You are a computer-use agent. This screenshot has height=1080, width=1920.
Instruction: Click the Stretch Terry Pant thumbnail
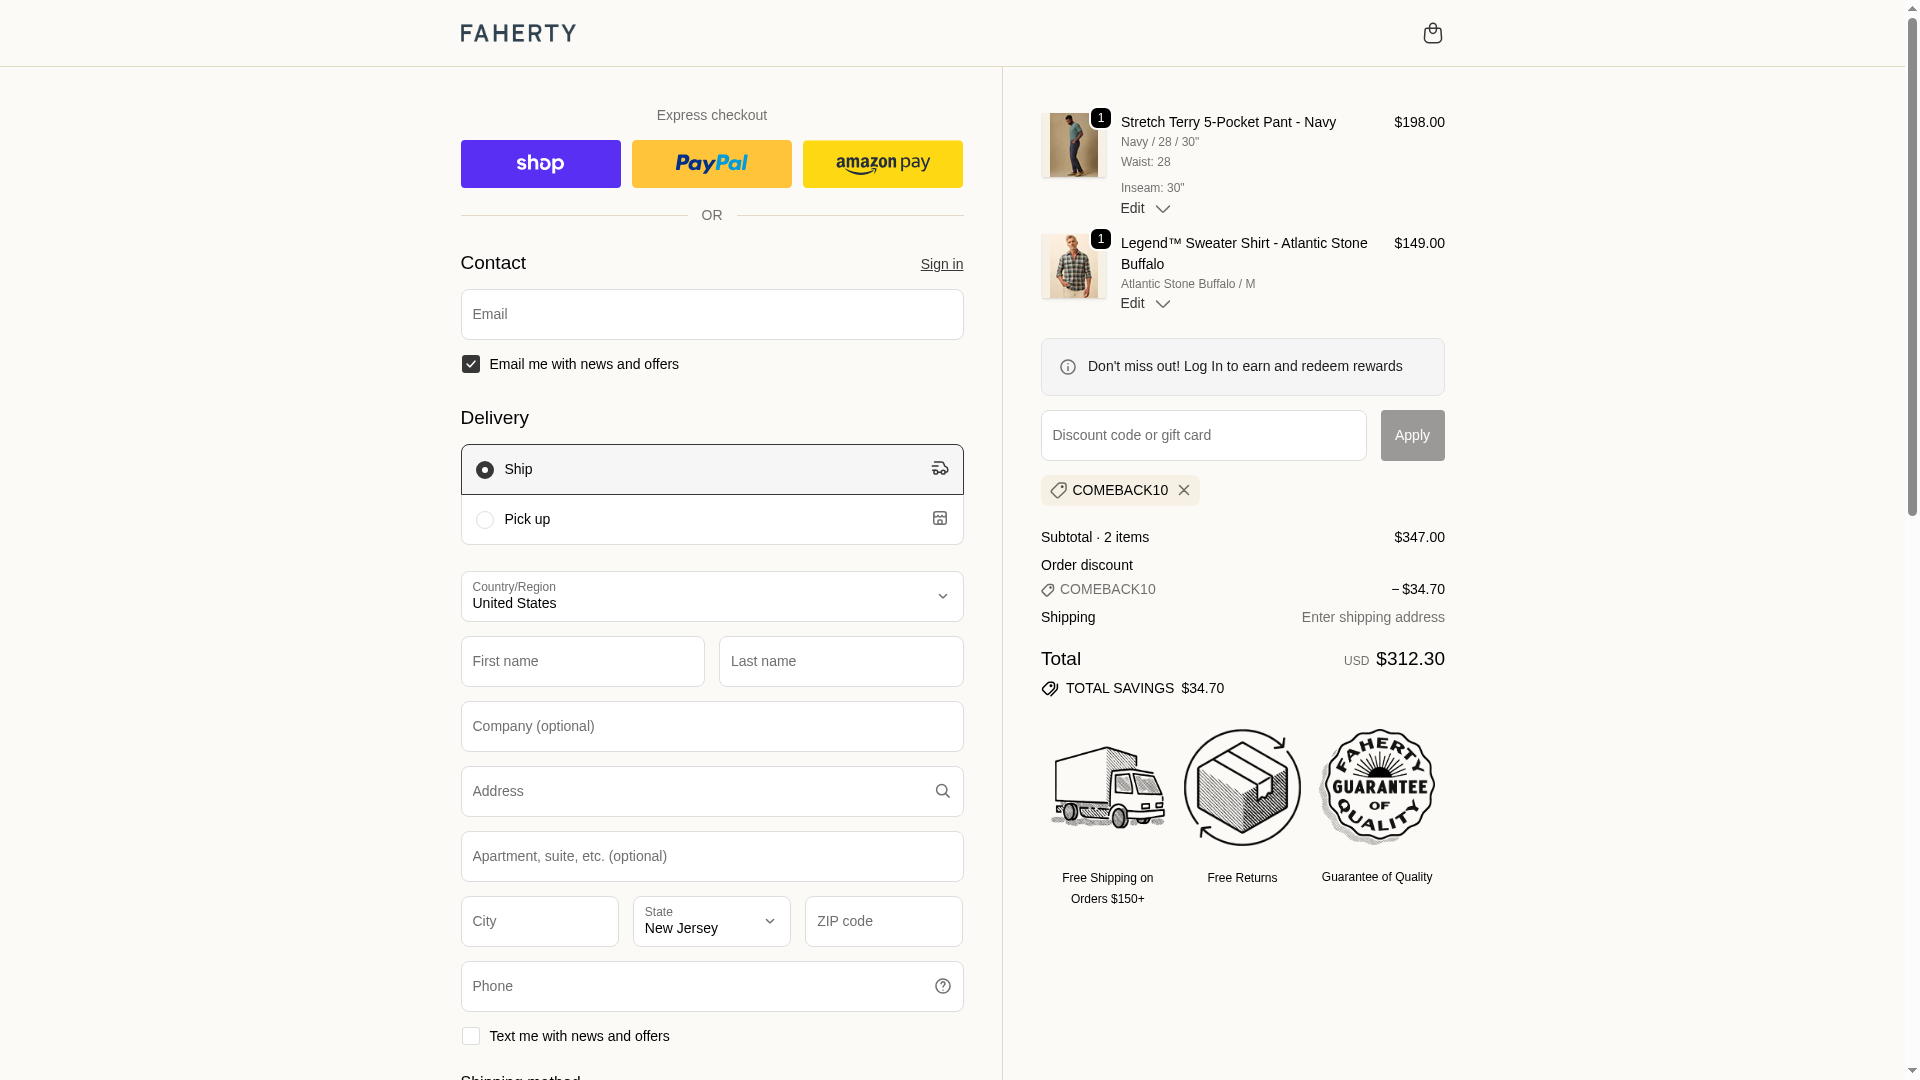(1073, 145)
